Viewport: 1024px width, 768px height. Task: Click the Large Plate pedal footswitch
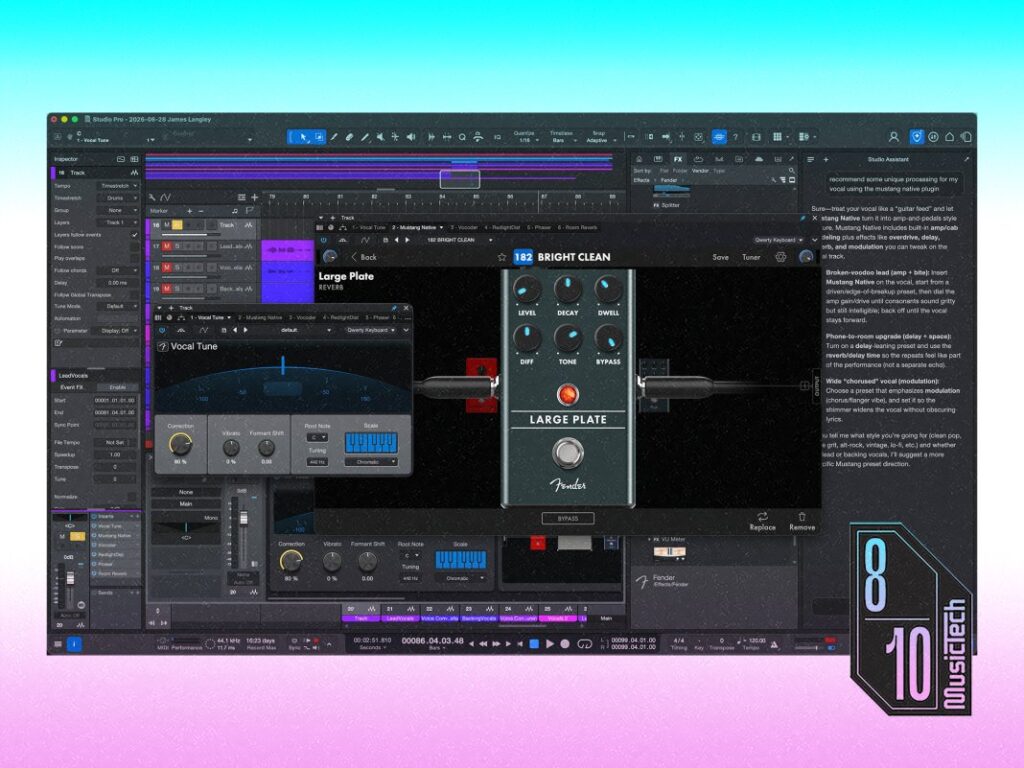tap(568, 452)
